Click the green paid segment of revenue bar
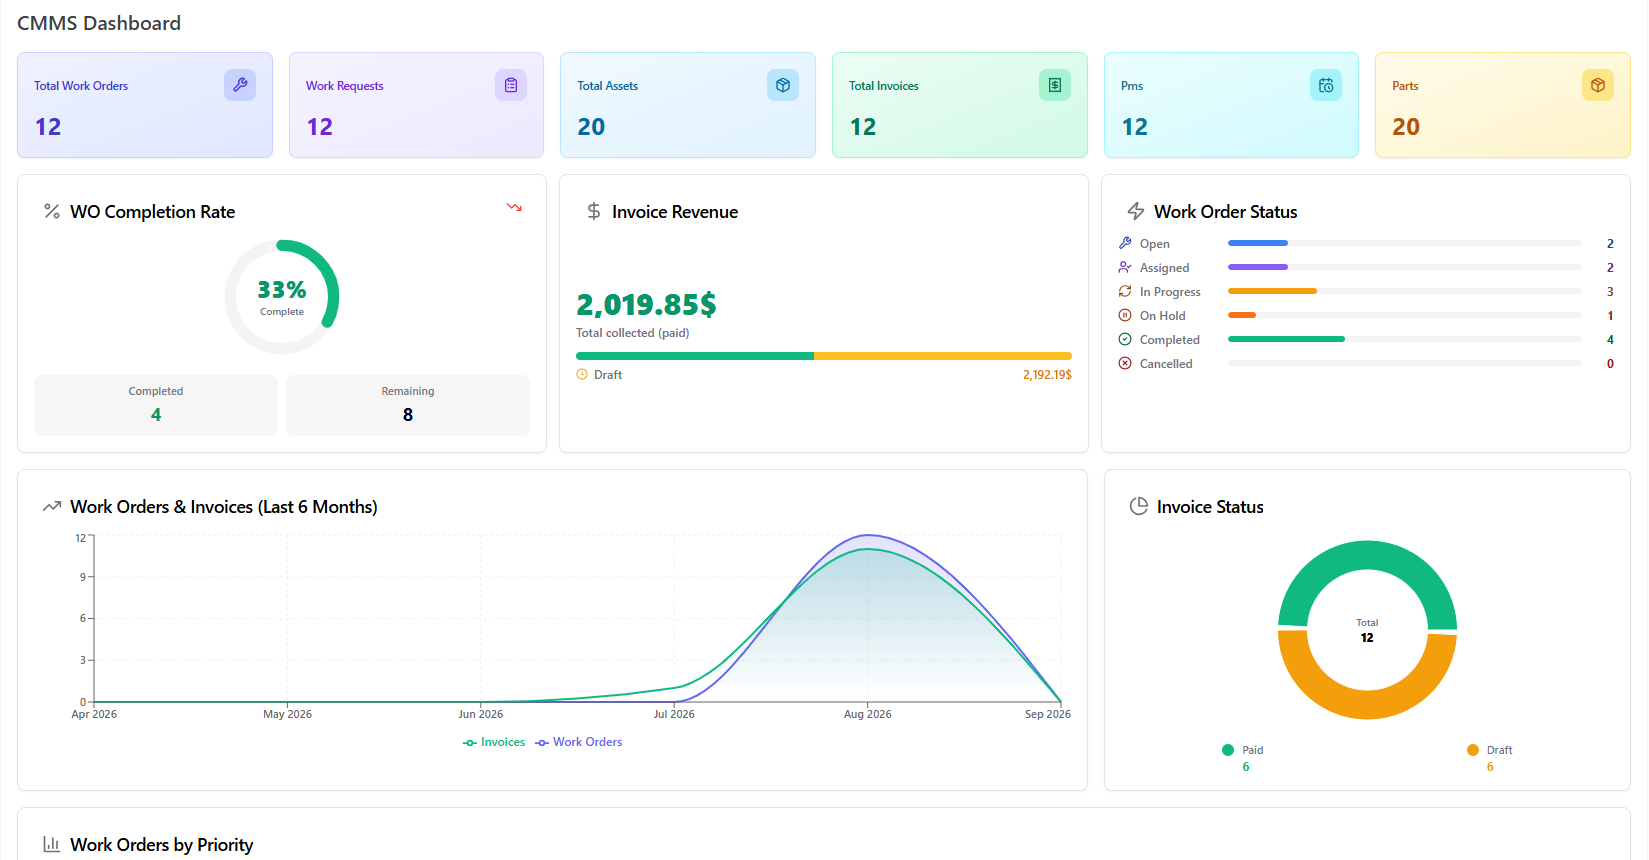1649x860 pixels. point(695,356)
